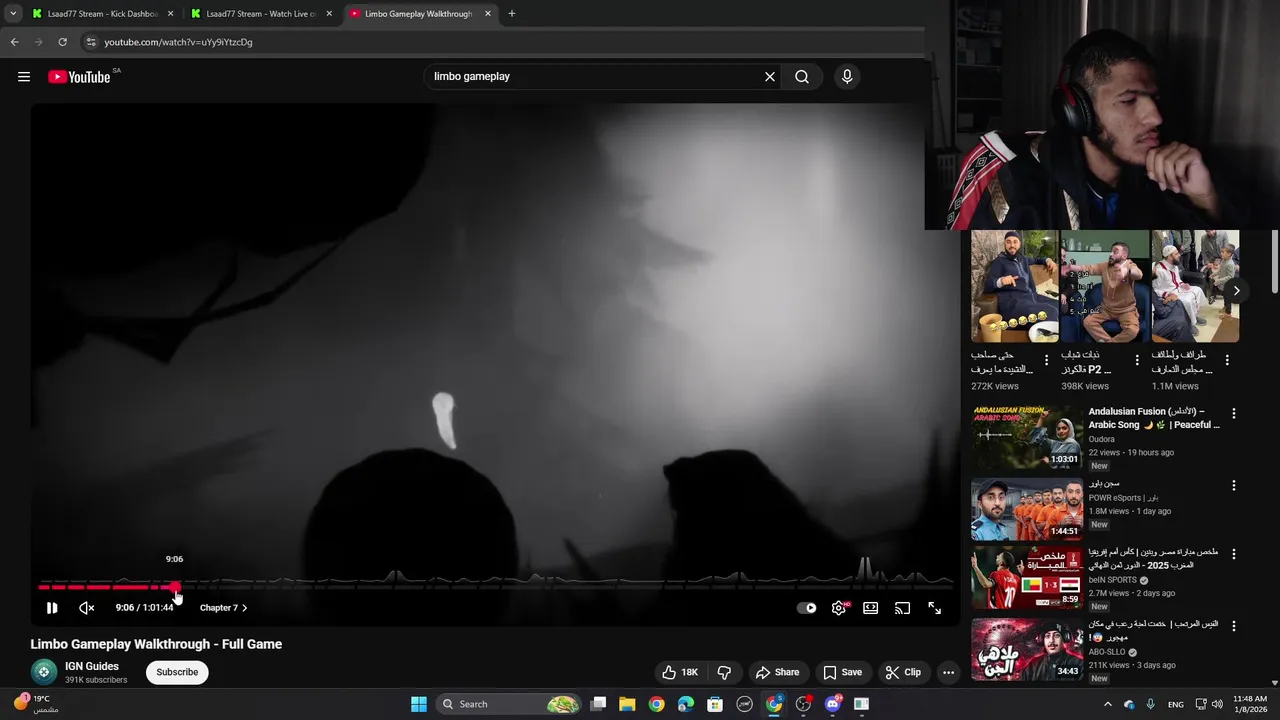Go to the YouTube home logo
1280x720 pixels.
tap(79, 77)
